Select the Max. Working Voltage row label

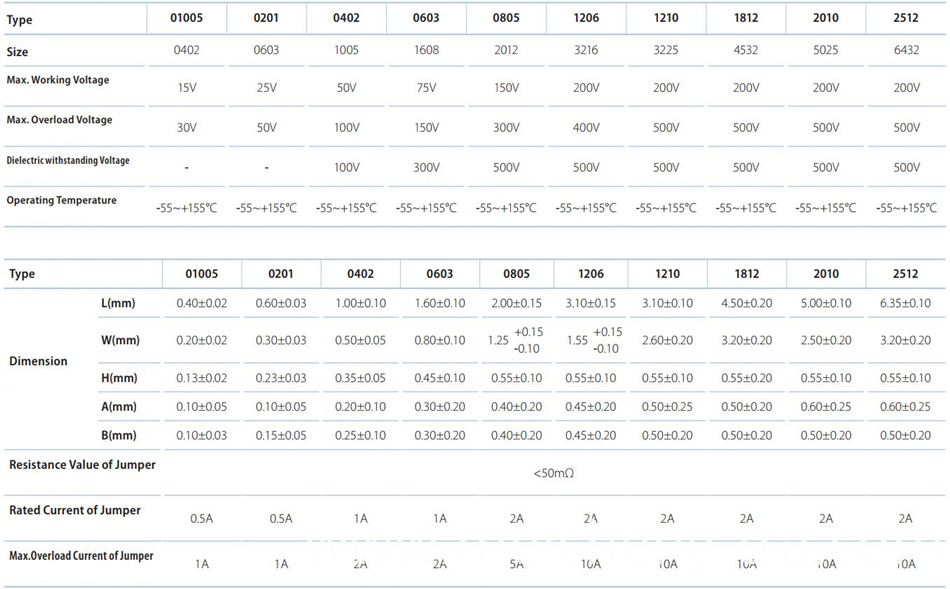[x=58, y=80]
